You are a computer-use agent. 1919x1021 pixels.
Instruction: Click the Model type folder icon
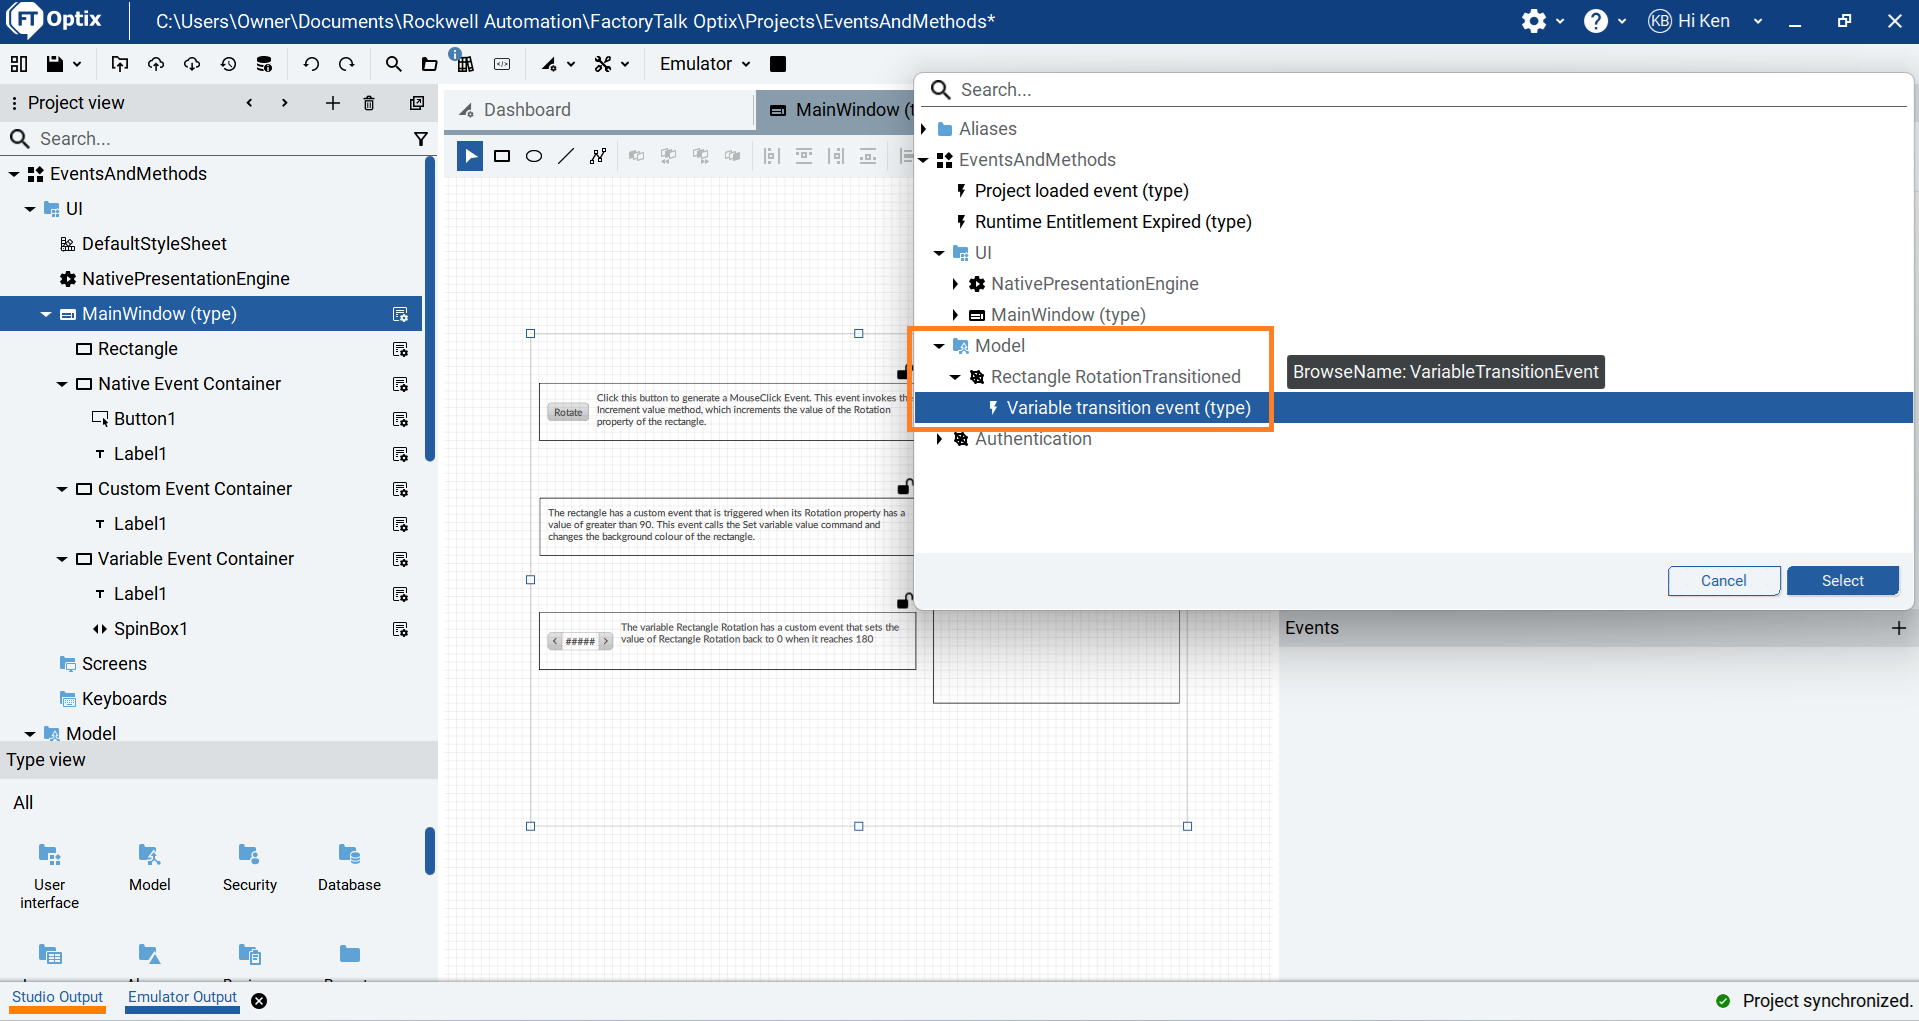(149, 854)
